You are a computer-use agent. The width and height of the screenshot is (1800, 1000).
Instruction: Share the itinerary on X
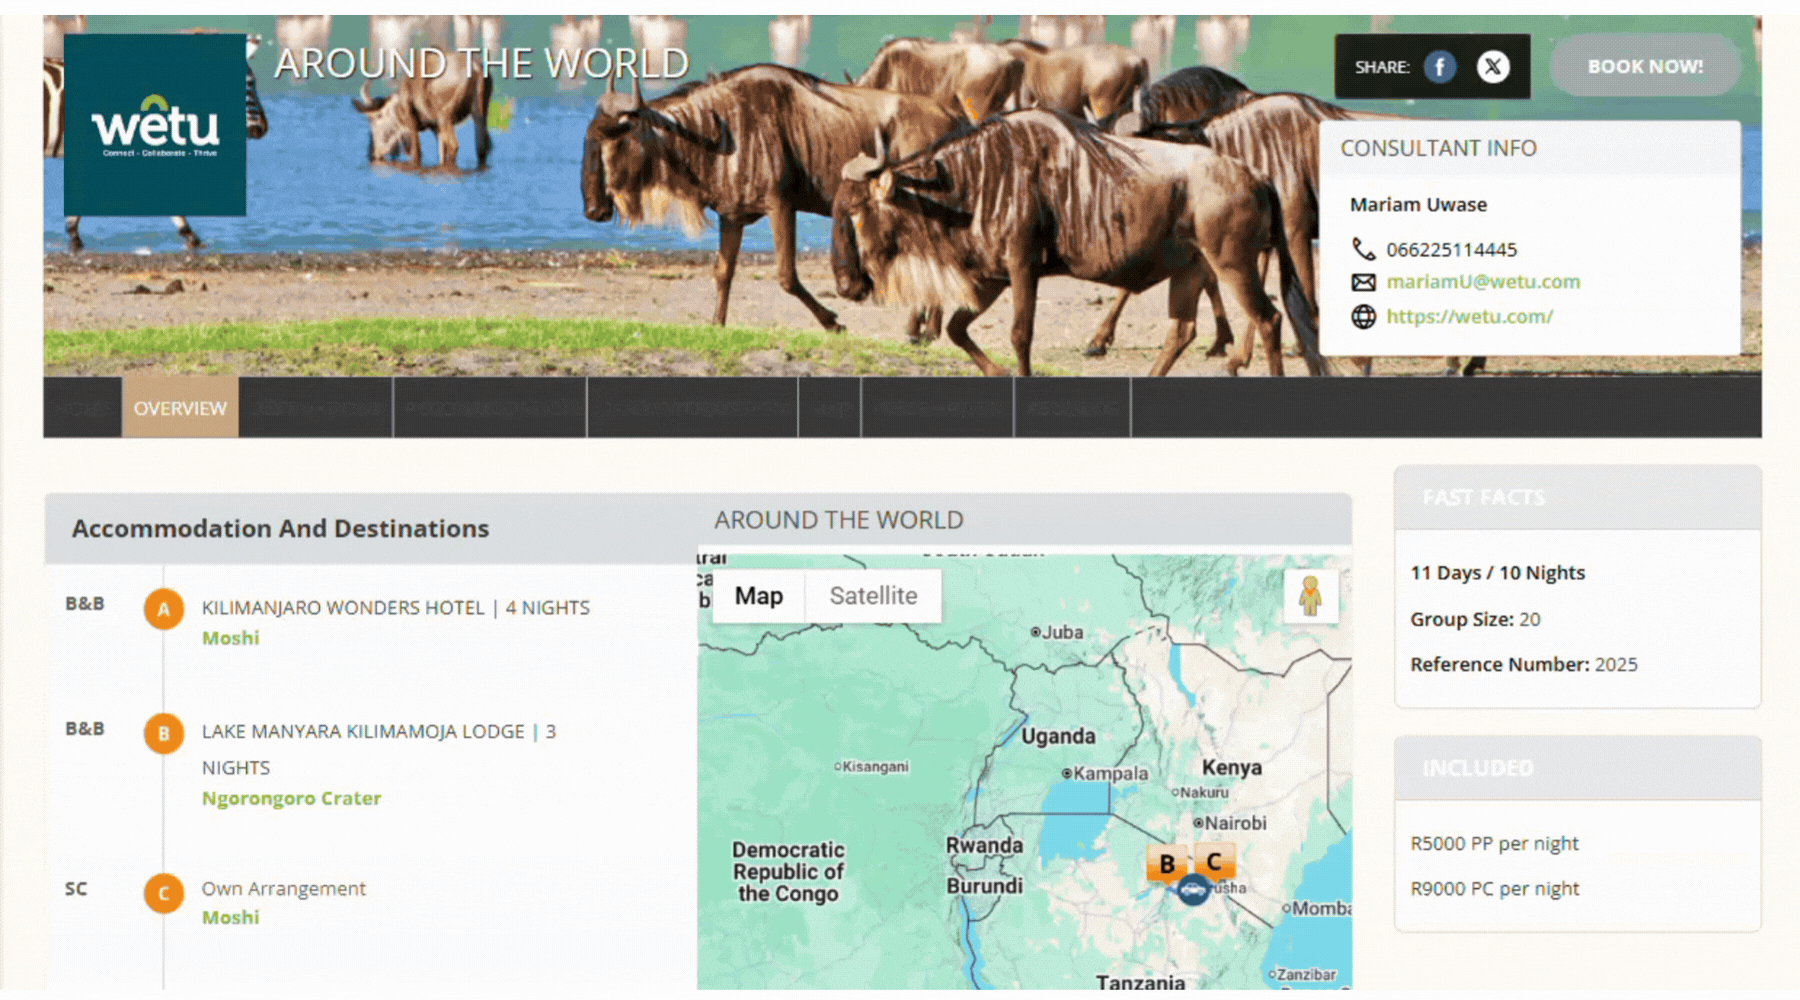[x=1493, y=67]
